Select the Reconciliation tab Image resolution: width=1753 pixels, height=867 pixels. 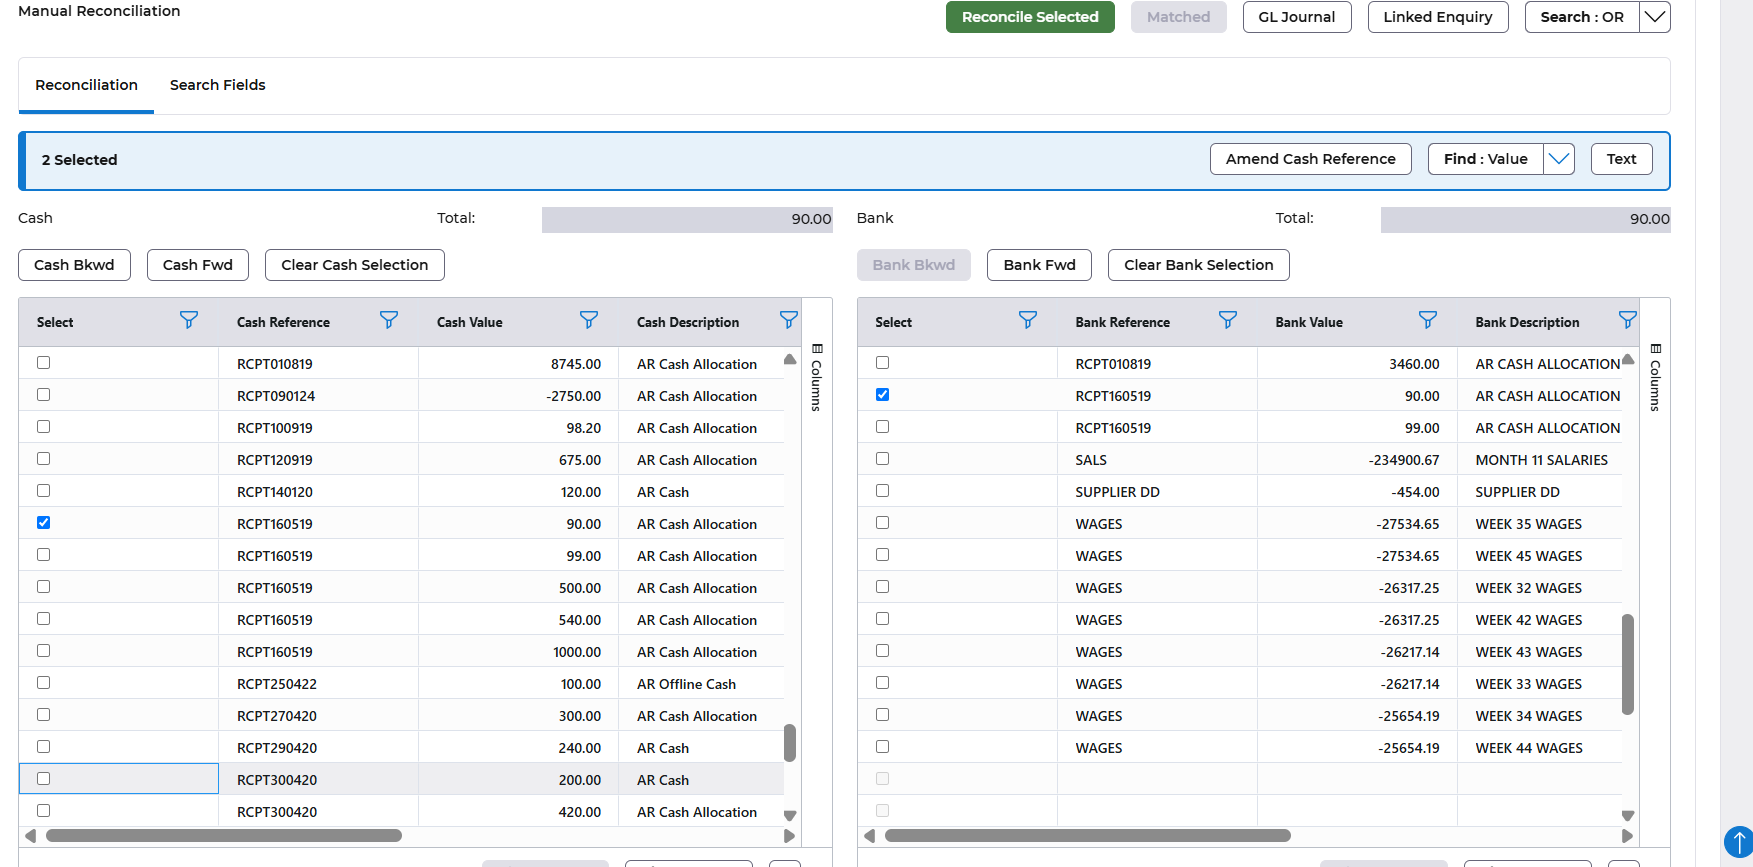point(86,85)
